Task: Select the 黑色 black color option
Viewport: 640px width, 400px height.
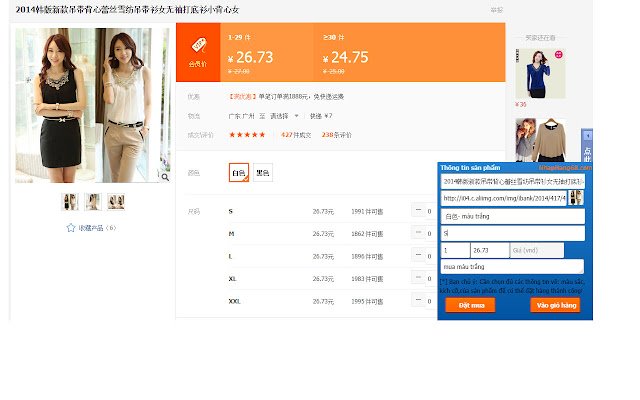Action: click(263, 173)
